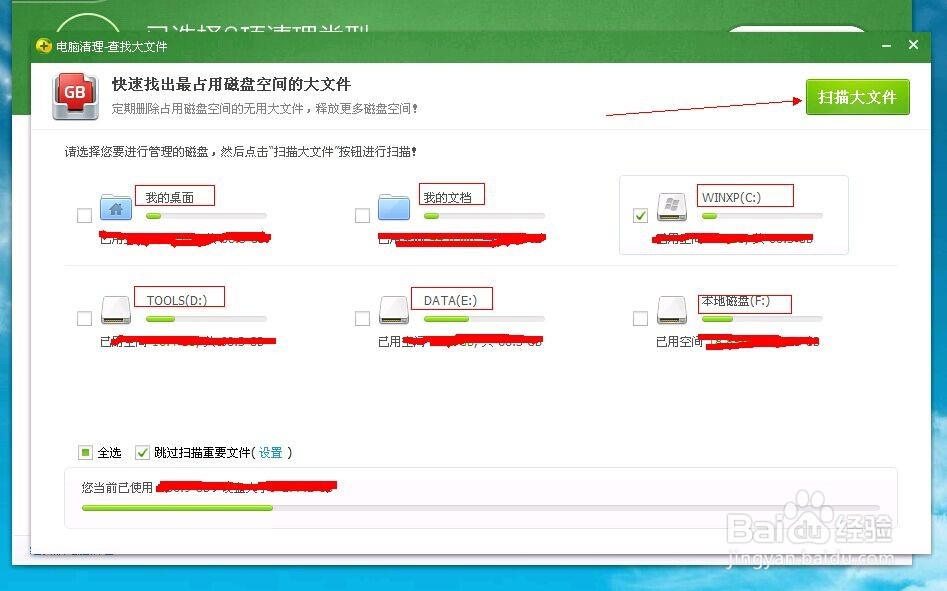Screen dimensions: 947x591
Task: Click the yellow app icon in title bar
Action: point(43,45)
